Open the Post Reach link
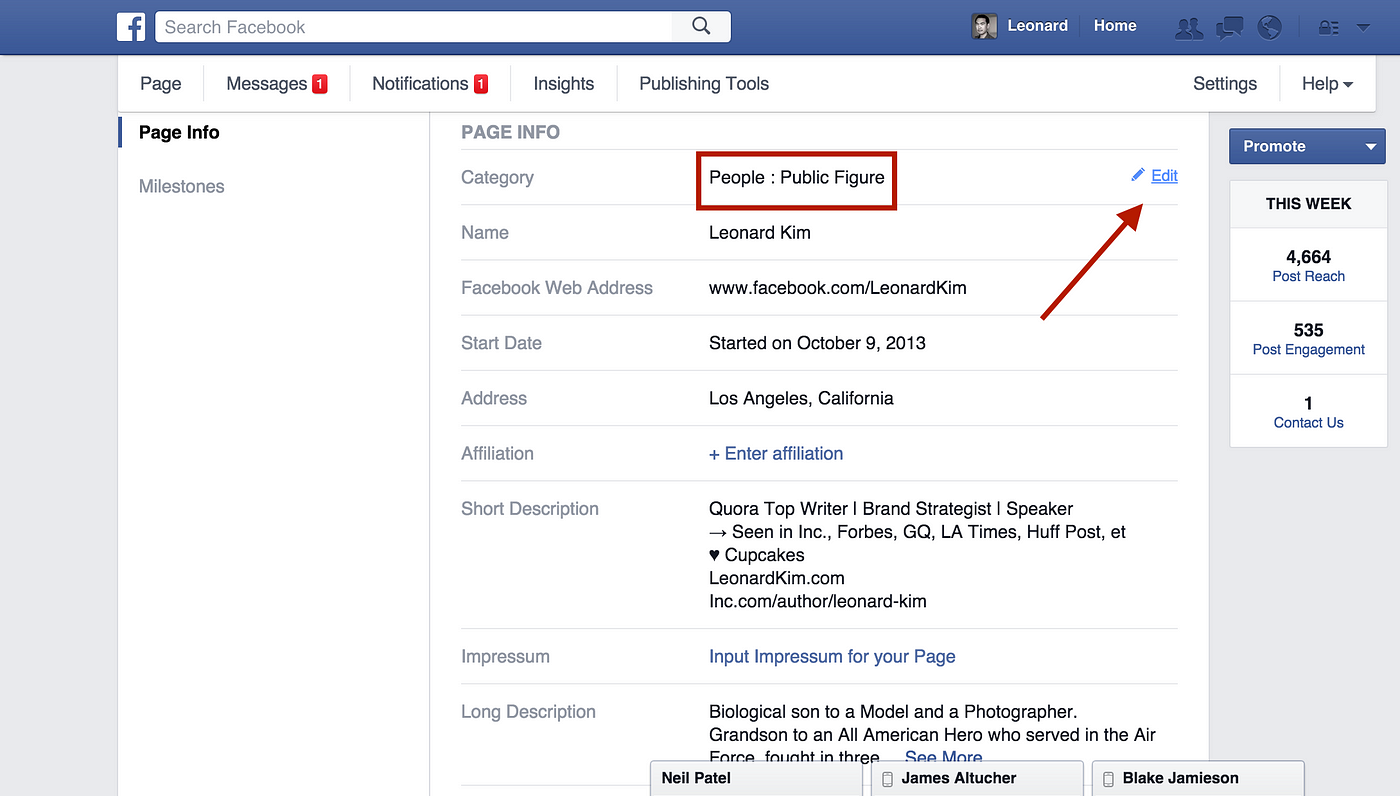 (x=1308, y=276)
